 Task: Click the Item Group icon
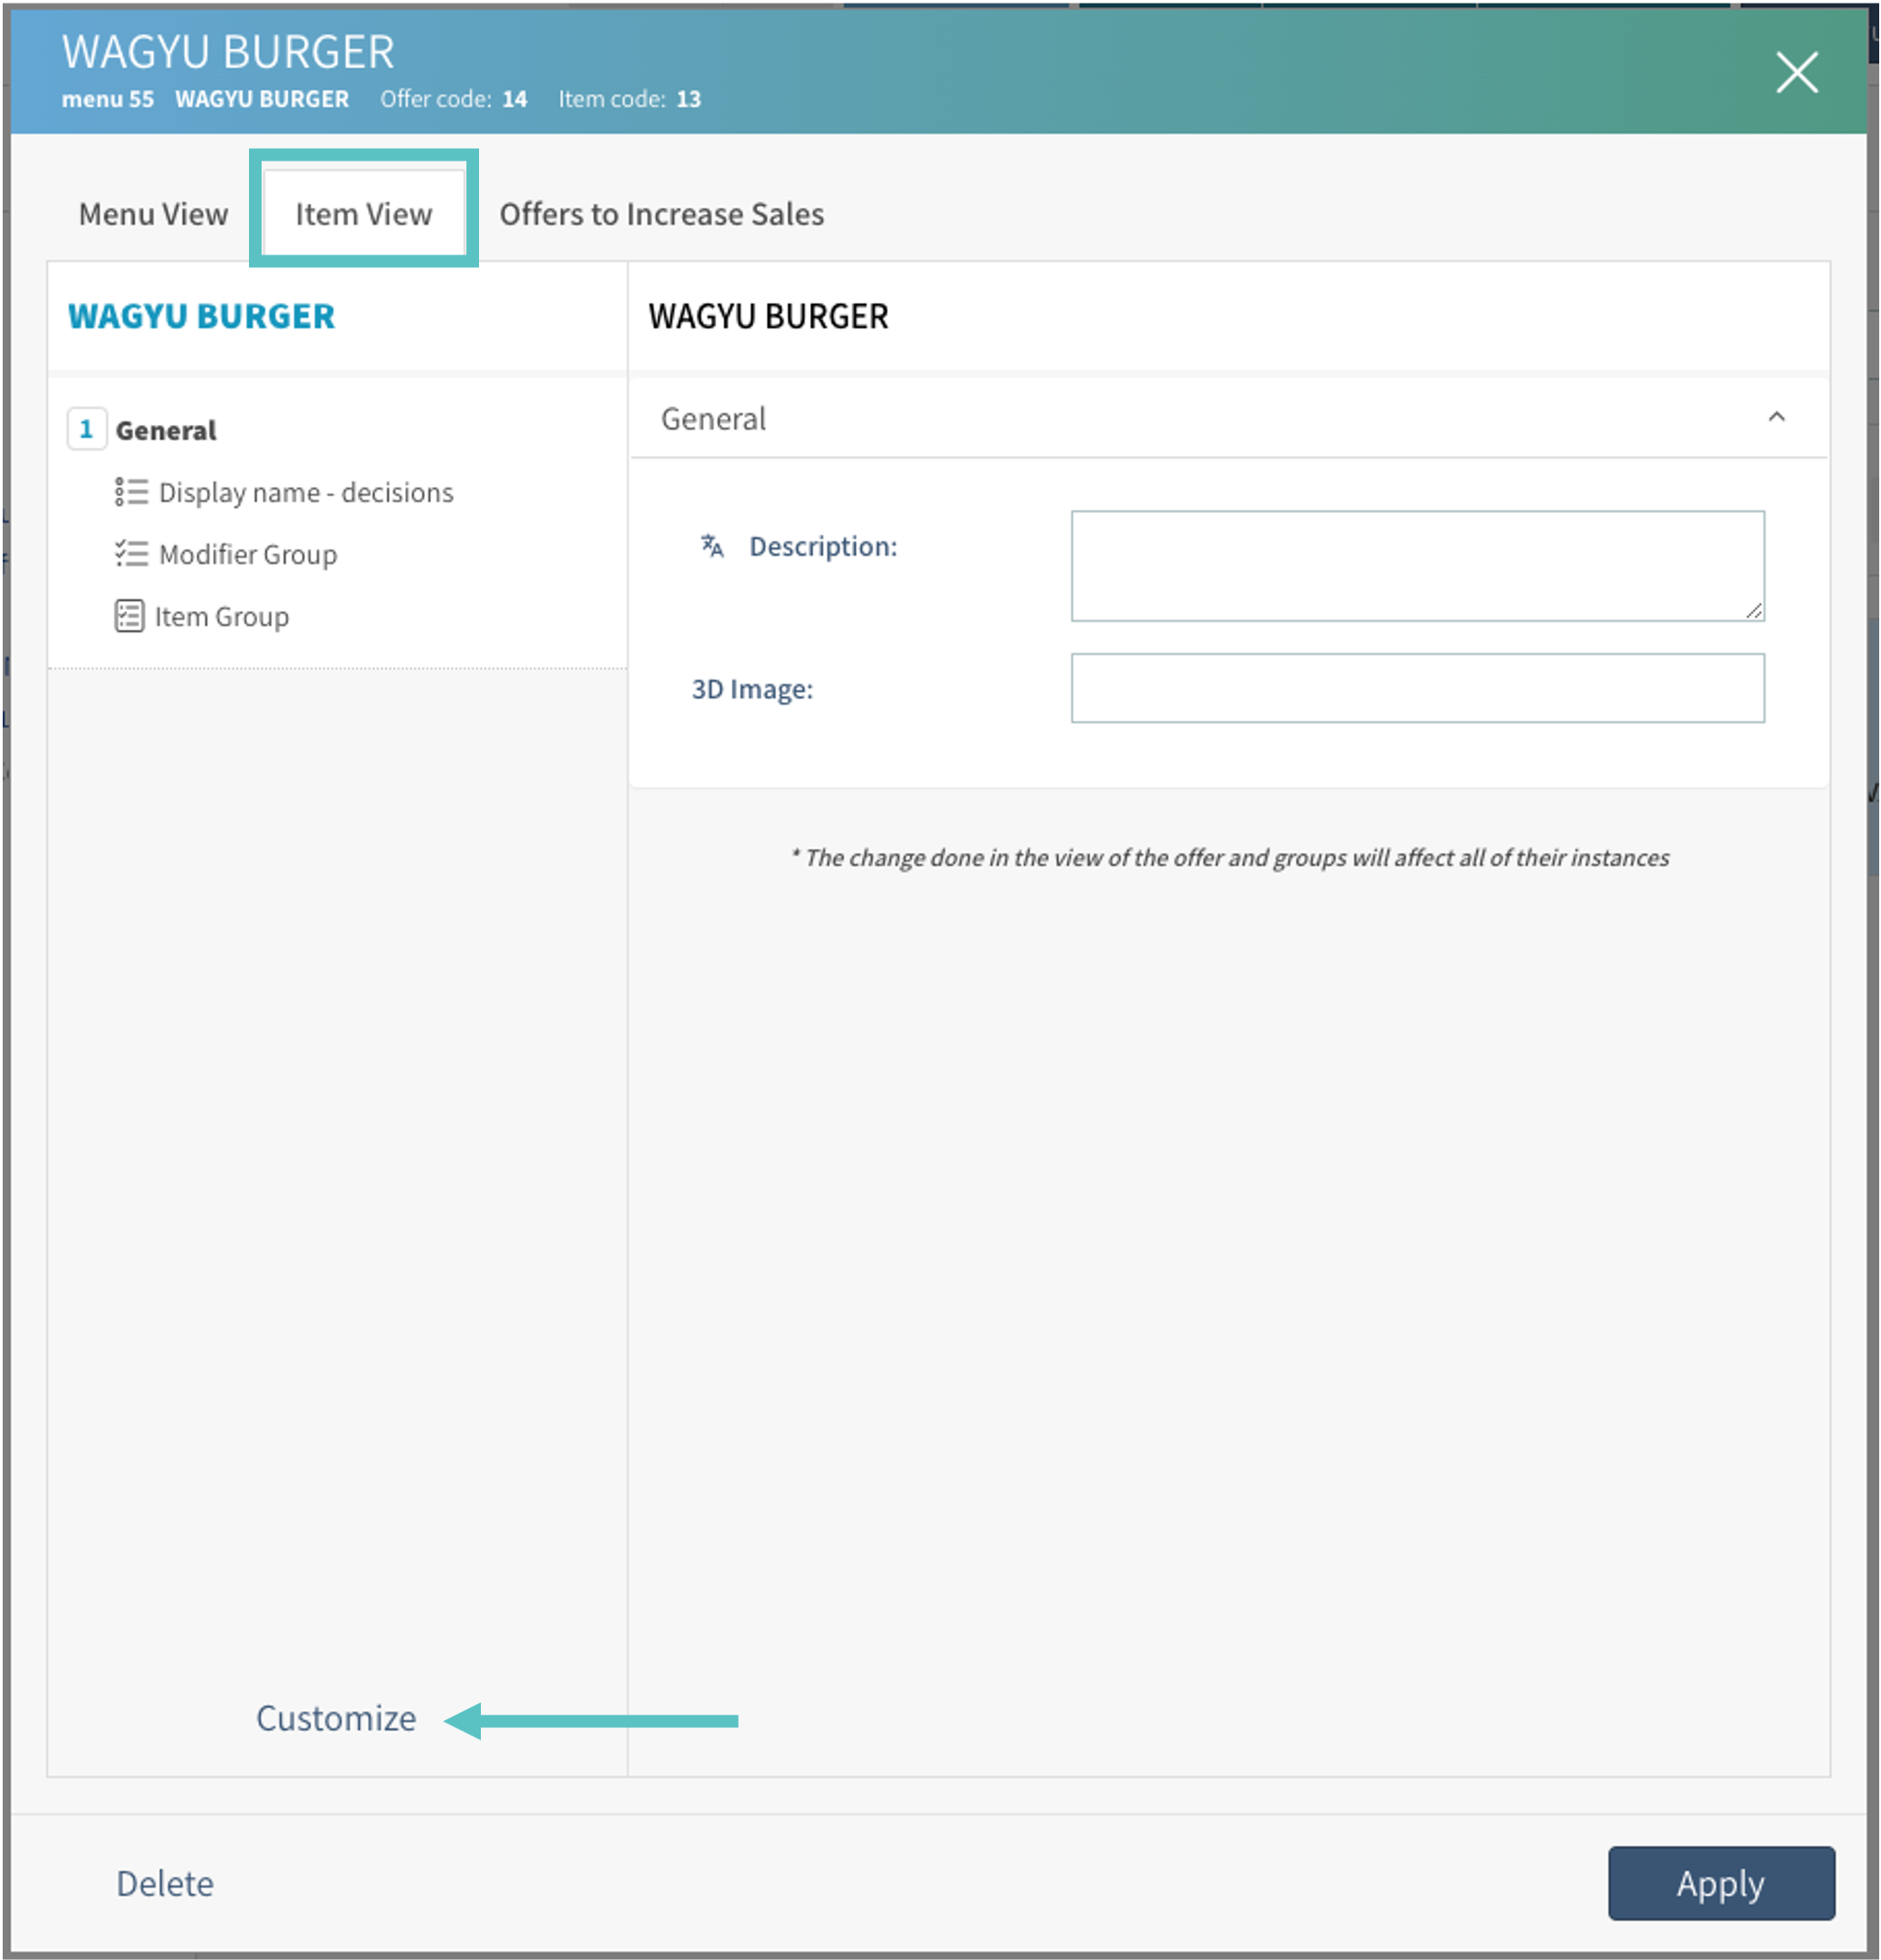click(129, 616)
